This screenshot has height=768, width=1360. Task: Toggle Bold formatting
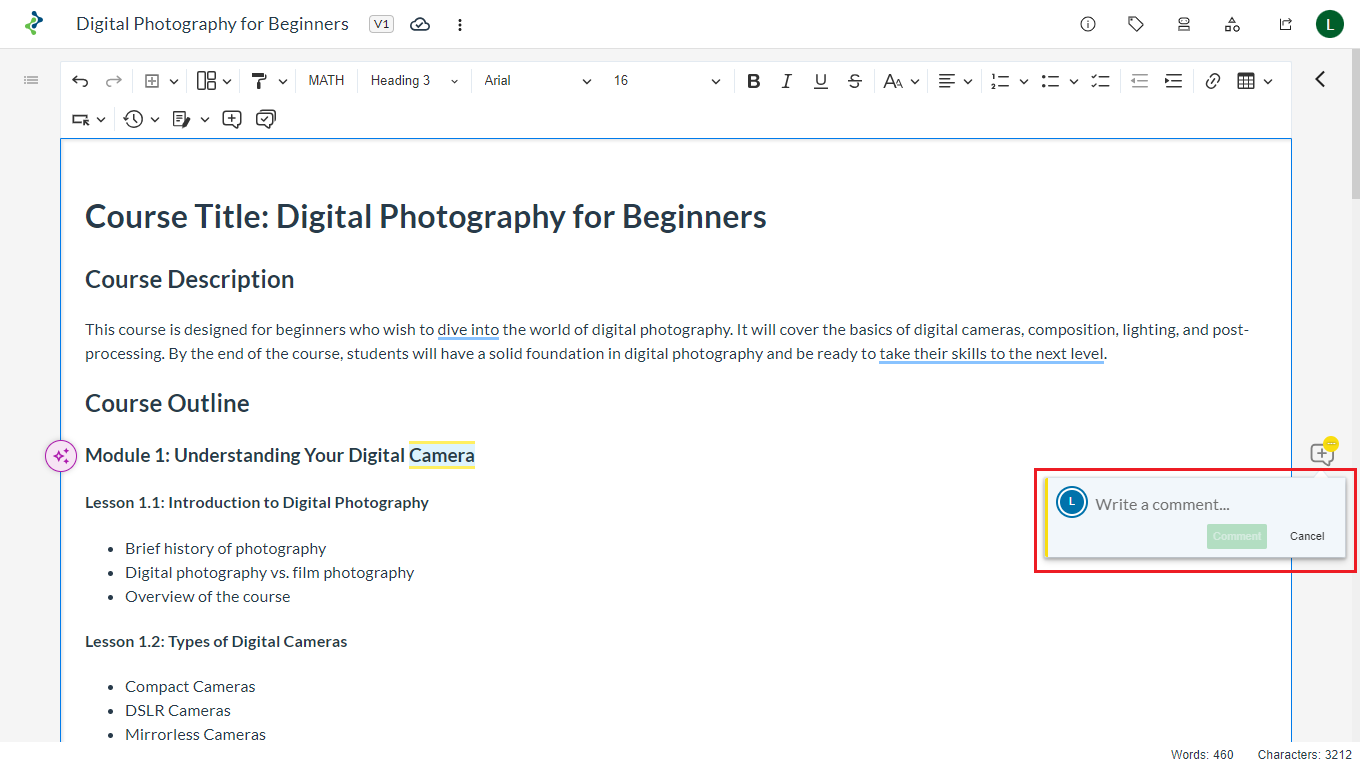754,81
